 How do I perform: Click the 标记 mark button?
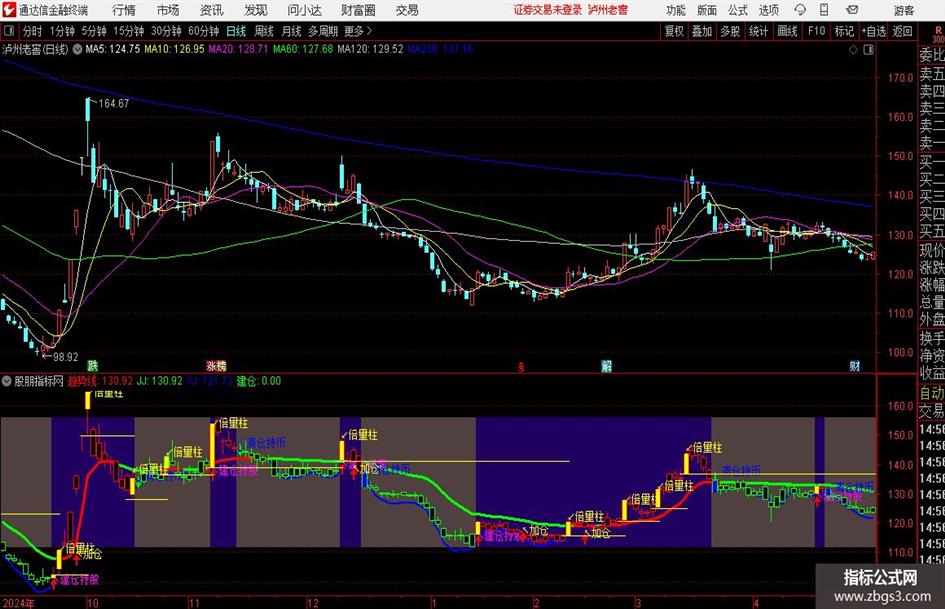(844, 31)
